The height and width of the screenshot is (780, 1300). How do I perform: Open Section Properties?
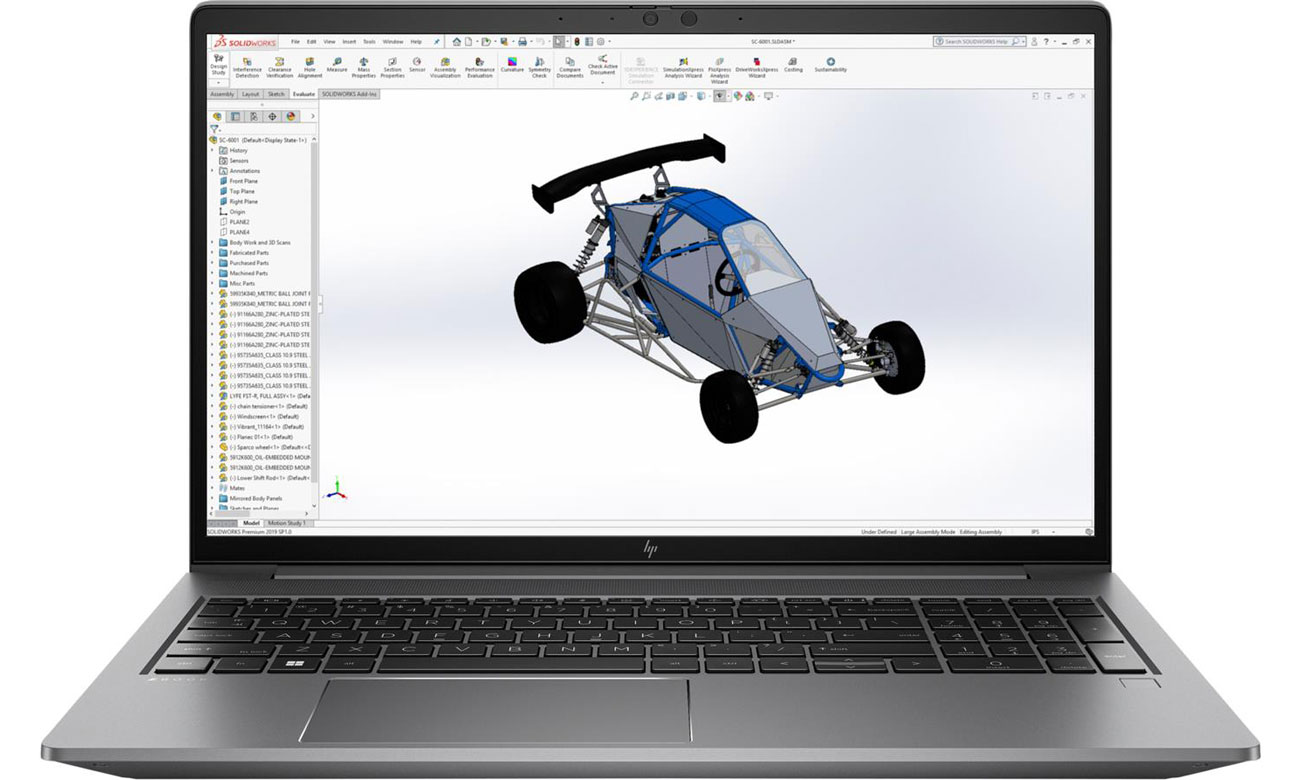click(x=392, y=67)
